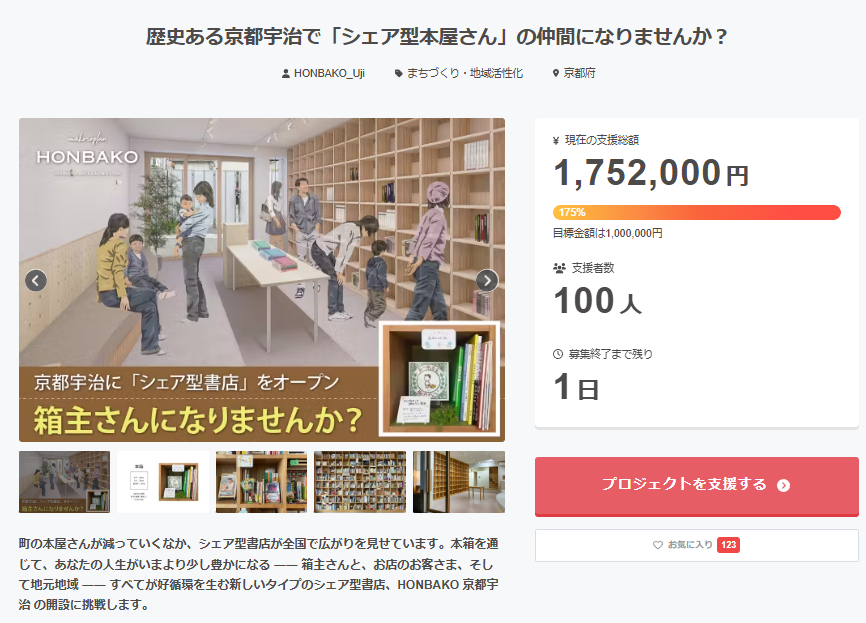
Task: Click the 175% funding progress bar
Action: pyautogui.click(x=696, y=212)
